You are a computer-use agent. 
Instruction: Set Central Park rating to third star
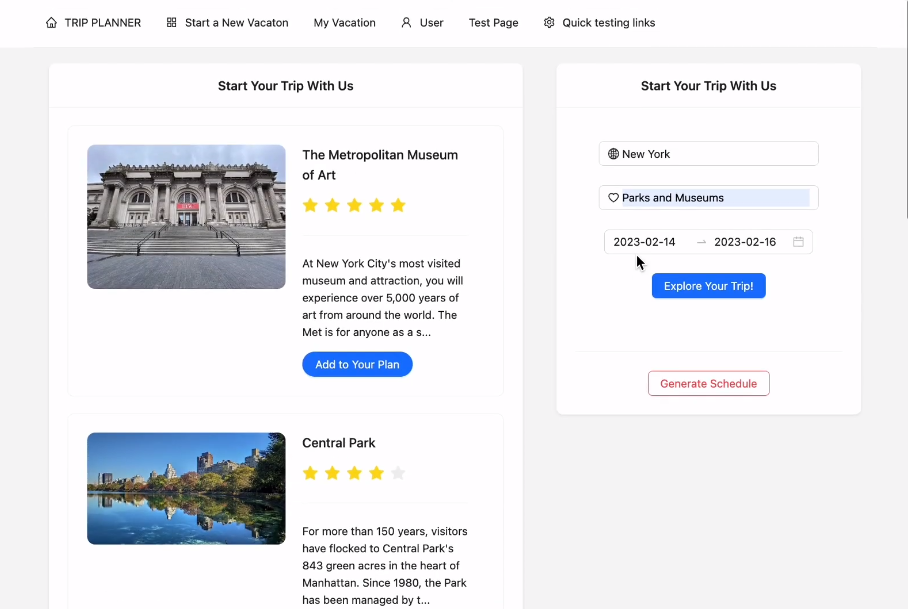354,473
